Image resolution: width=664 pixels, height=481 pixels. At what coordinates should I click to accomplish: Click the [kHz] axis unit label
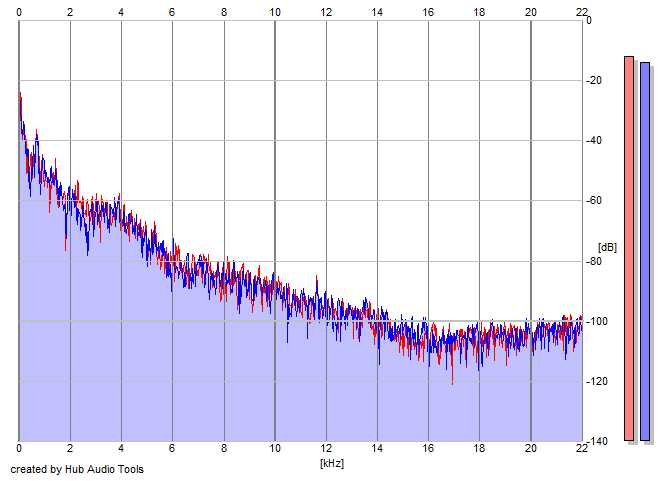pyautogui.click(x=332, y=463)
